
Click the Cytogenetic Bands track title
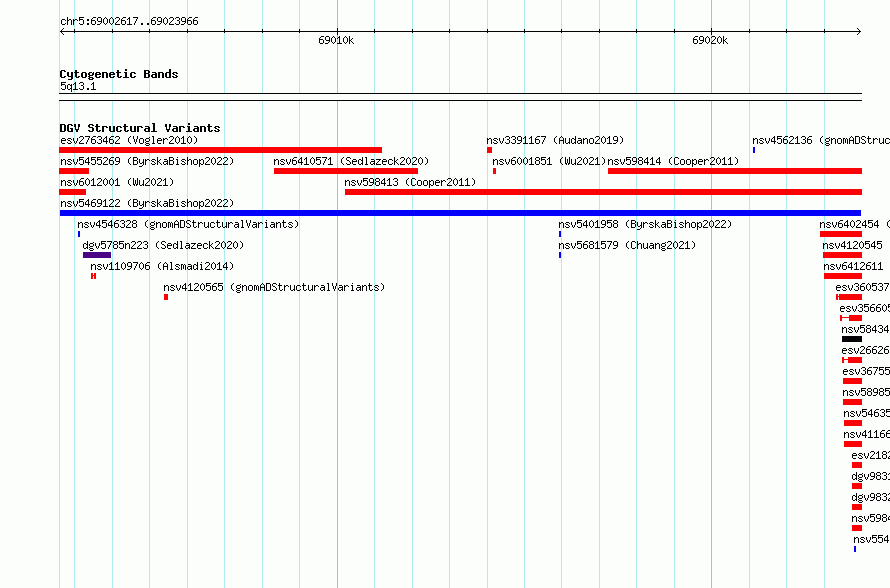point(119,74)
